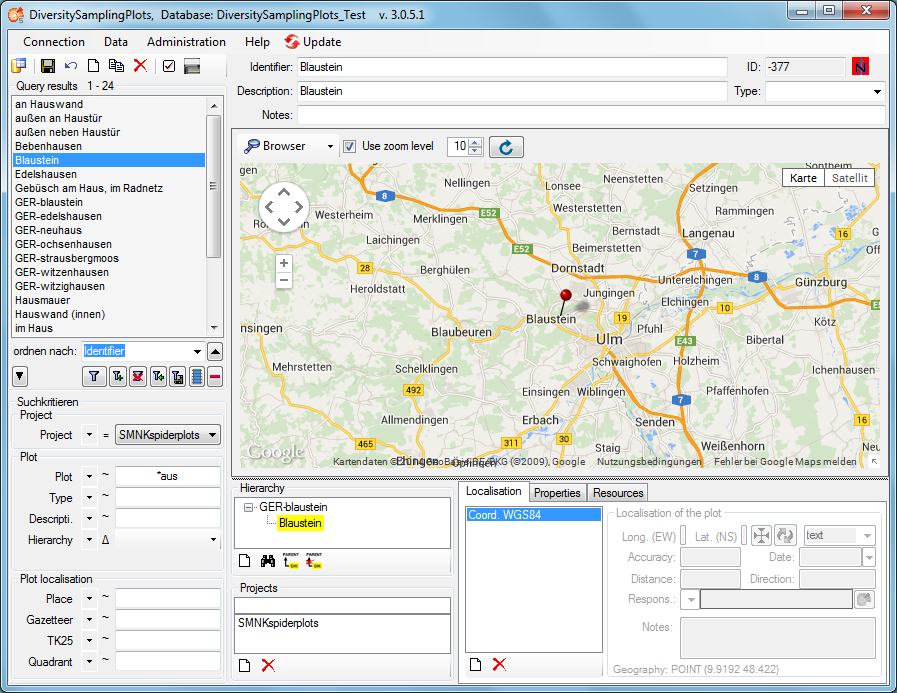
Task: Start the query with the filter funnel
Action: (x=94, y=377)
